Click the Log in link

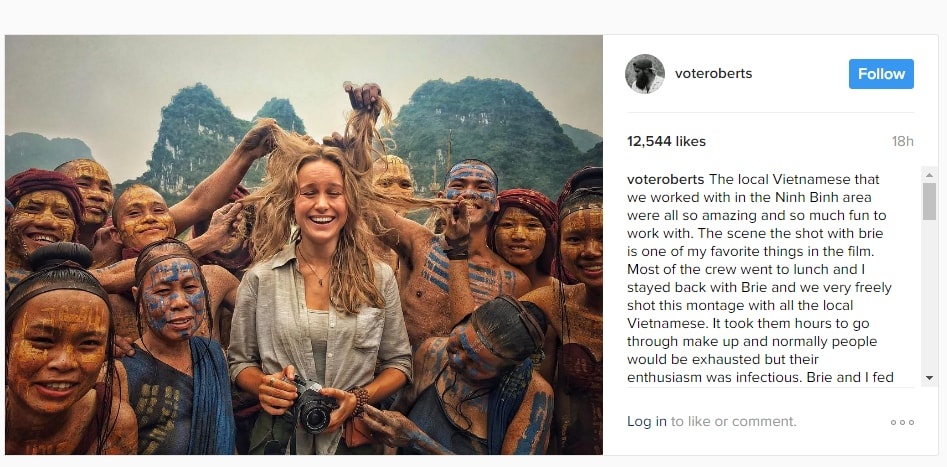pos(647,421)
